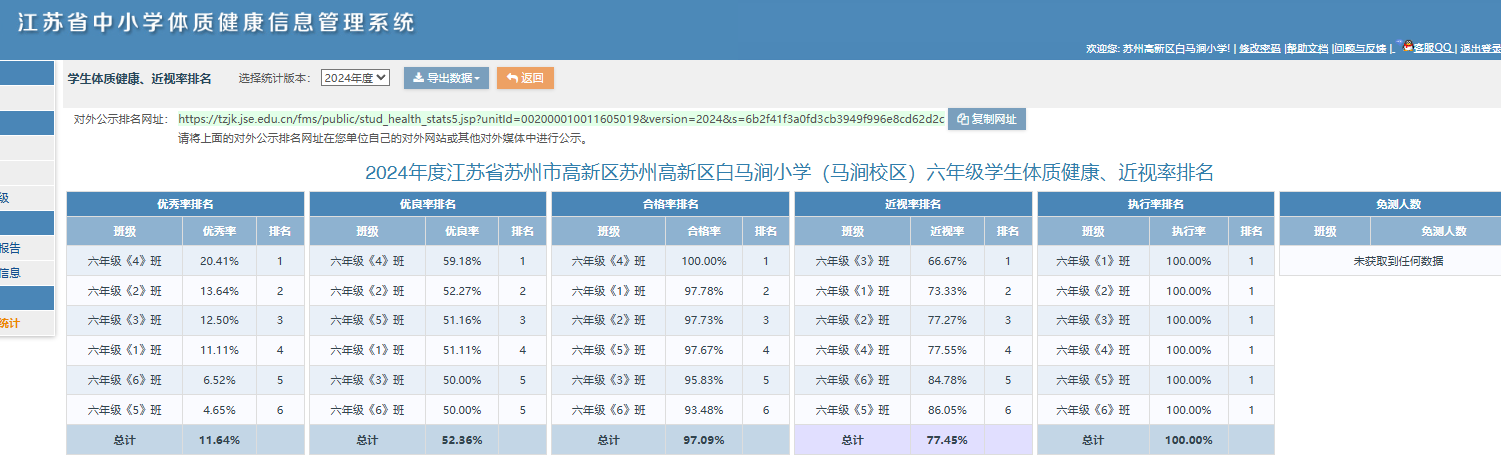Click the 93.48% pass rate cell

tap(705, 410)
